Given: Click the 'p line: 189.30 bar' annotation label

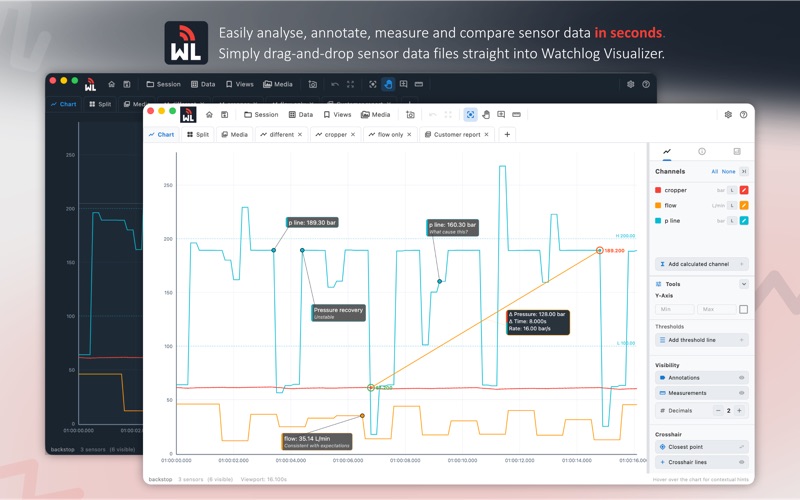Looking at the screenshot, I should point(312,222).
